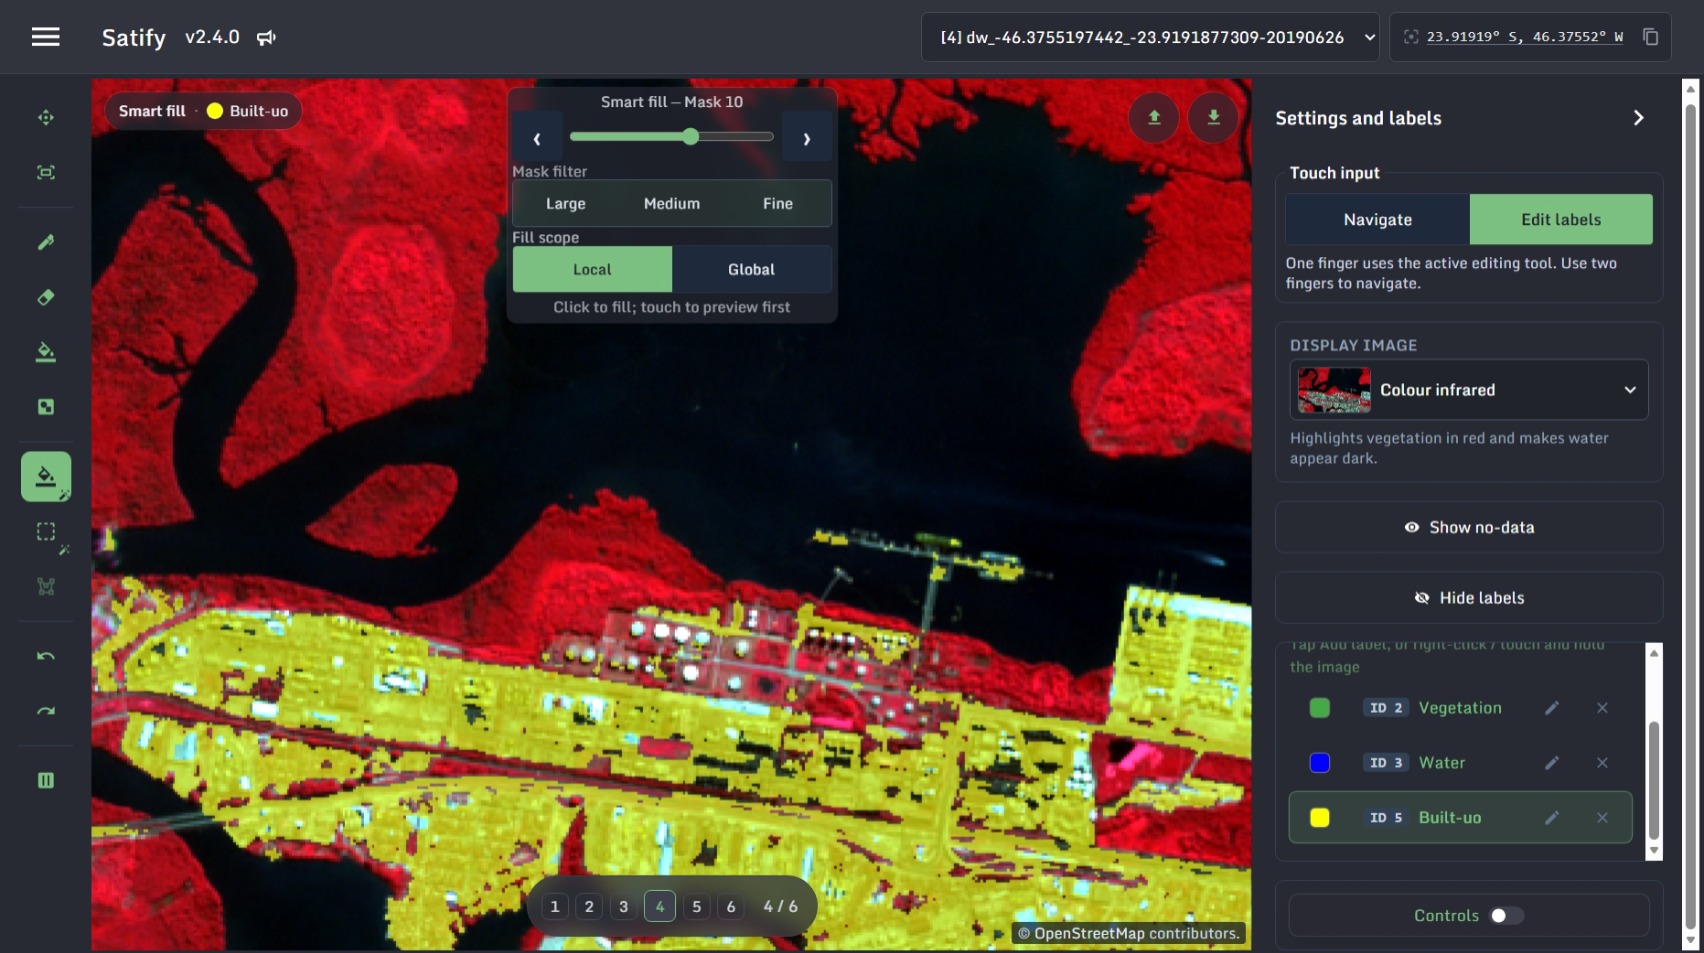Select the brush paint tool
Viewport: 1704px width, 953px height.
46,242
